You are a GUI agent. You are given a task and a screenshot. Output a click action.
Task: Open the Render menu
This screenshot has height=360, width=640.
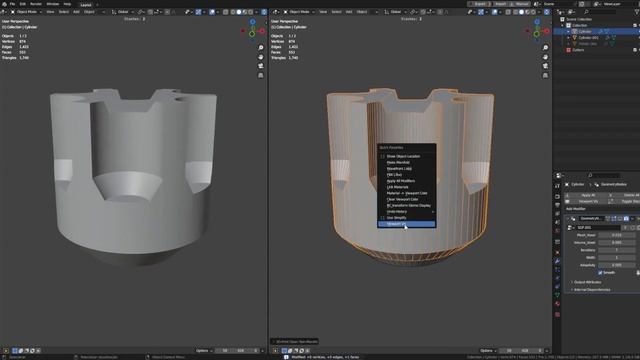(36, 4)
